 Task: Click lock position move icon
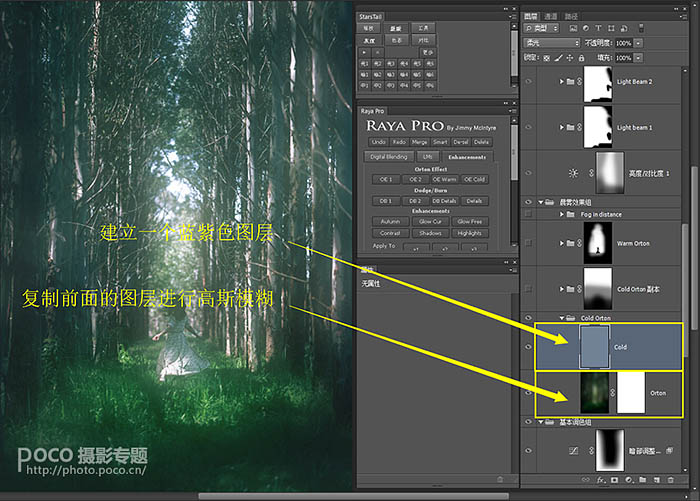pos(570,58)
